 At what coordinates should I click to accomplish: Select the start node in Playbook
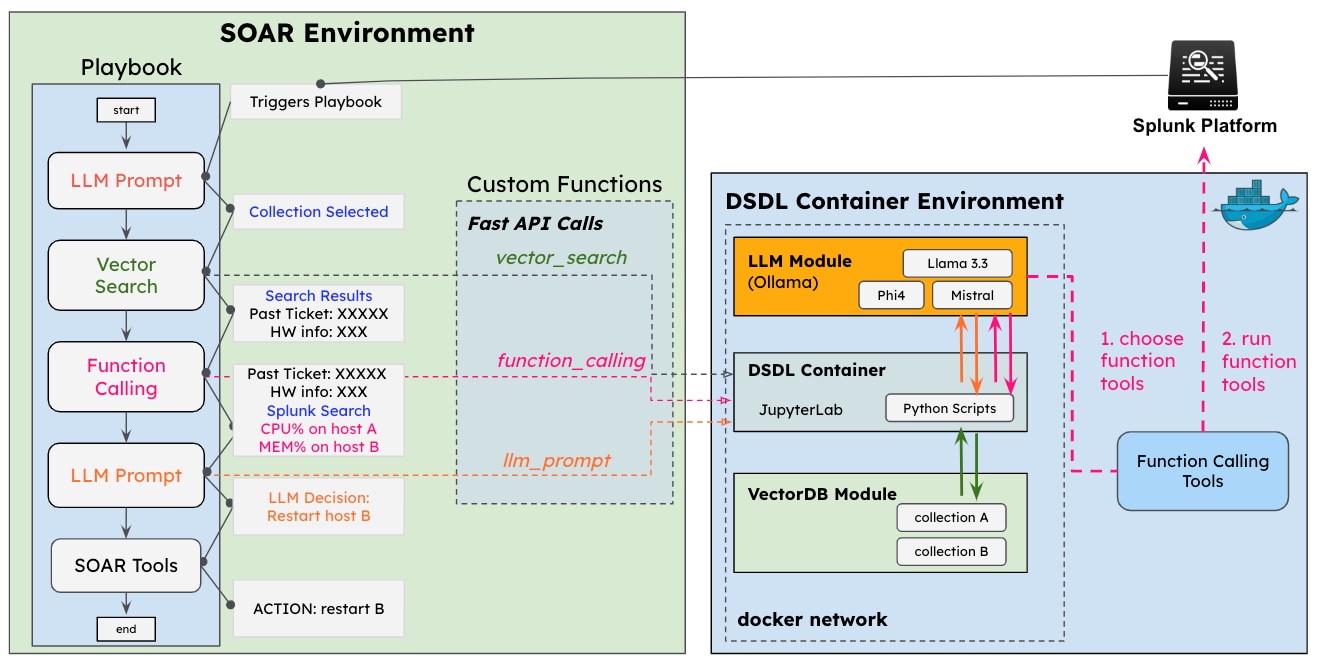pyautogui.click(x=126, y=110)
